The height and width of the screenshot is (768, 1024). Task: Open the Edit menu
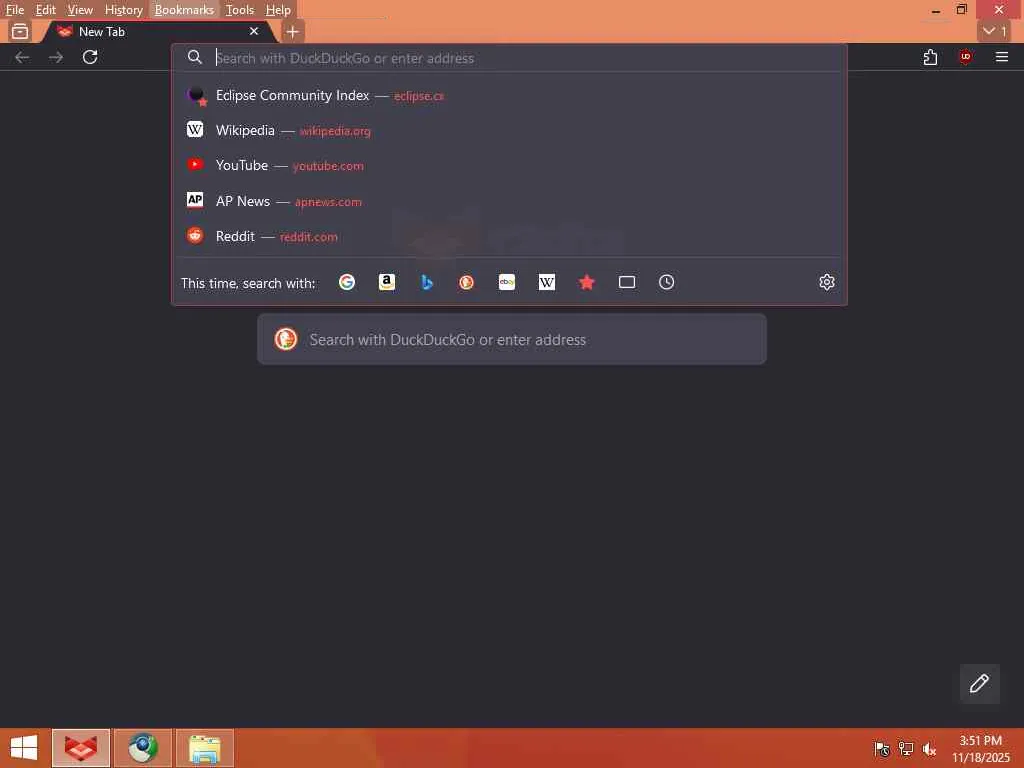[46, 10]
